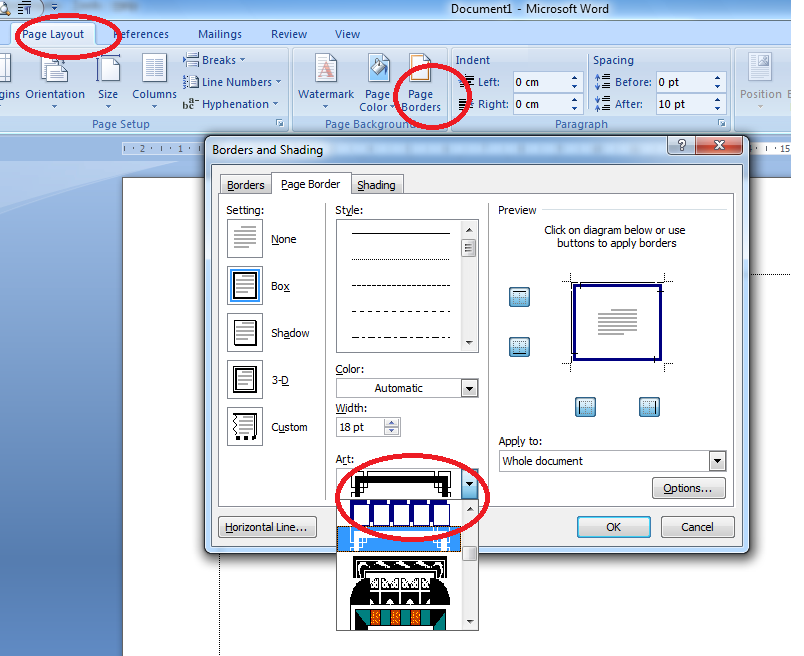Open the Apply to Whole document dropdown
Image resolution: width=804 pixels, height=656 pixels.
click(x=717, y=461)
